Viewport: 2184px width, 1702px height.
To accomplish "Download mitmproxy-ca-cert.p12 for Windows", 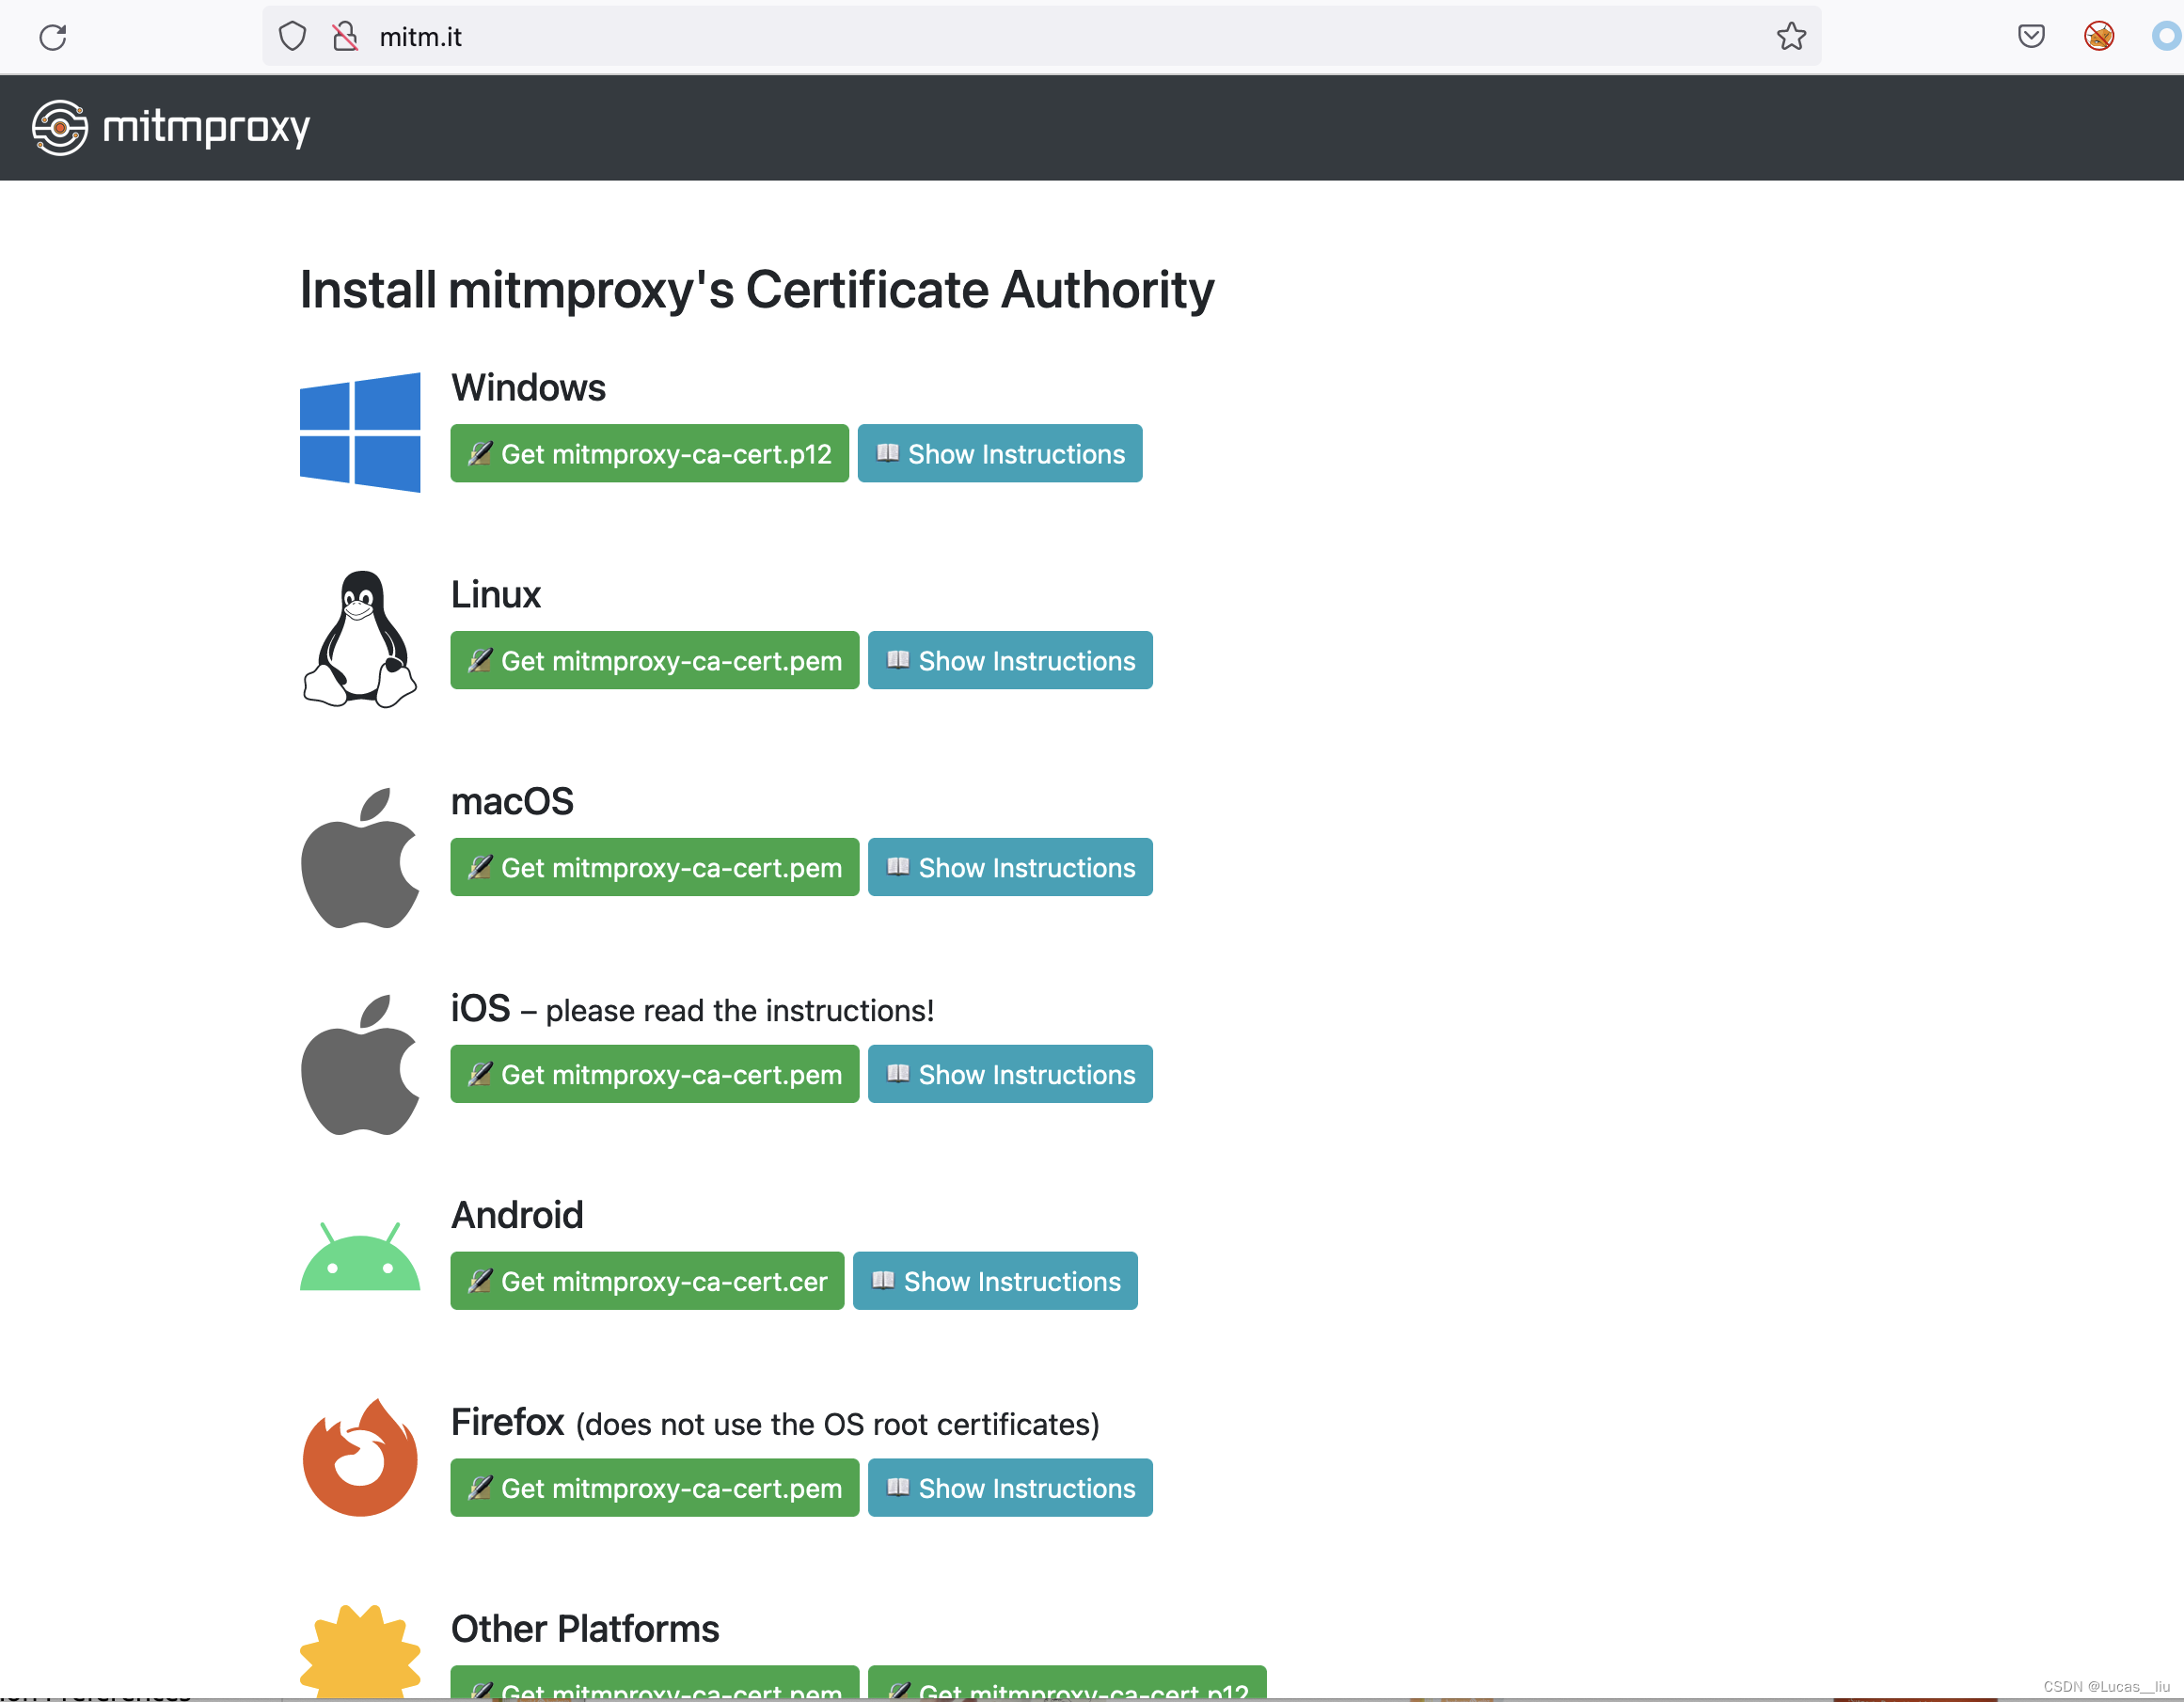I will [x=649, y=454].
